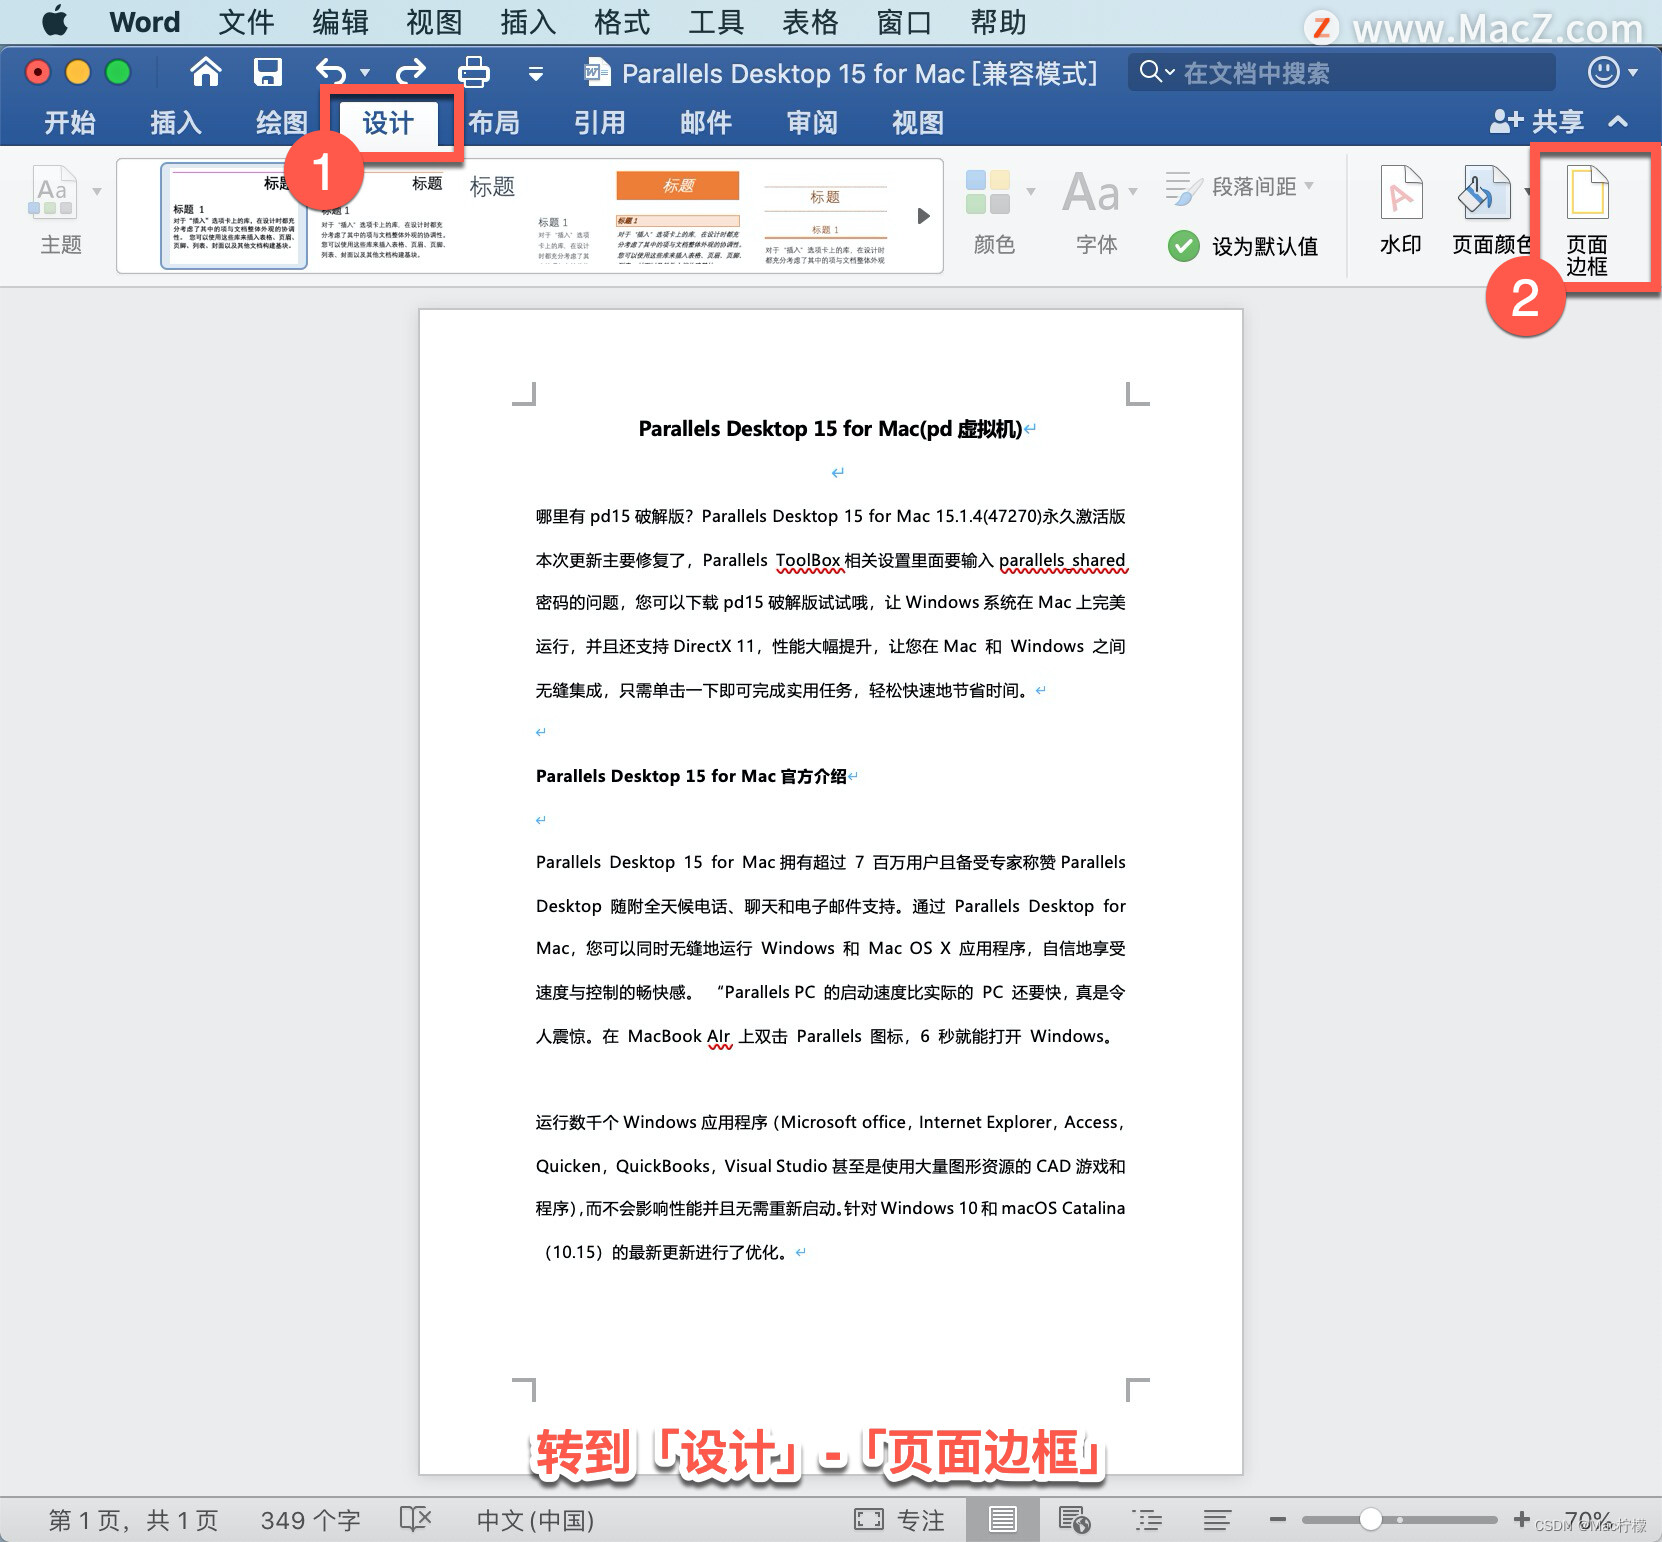Open the feedback smiley dropdown arrow

(x=1633, y=72)
